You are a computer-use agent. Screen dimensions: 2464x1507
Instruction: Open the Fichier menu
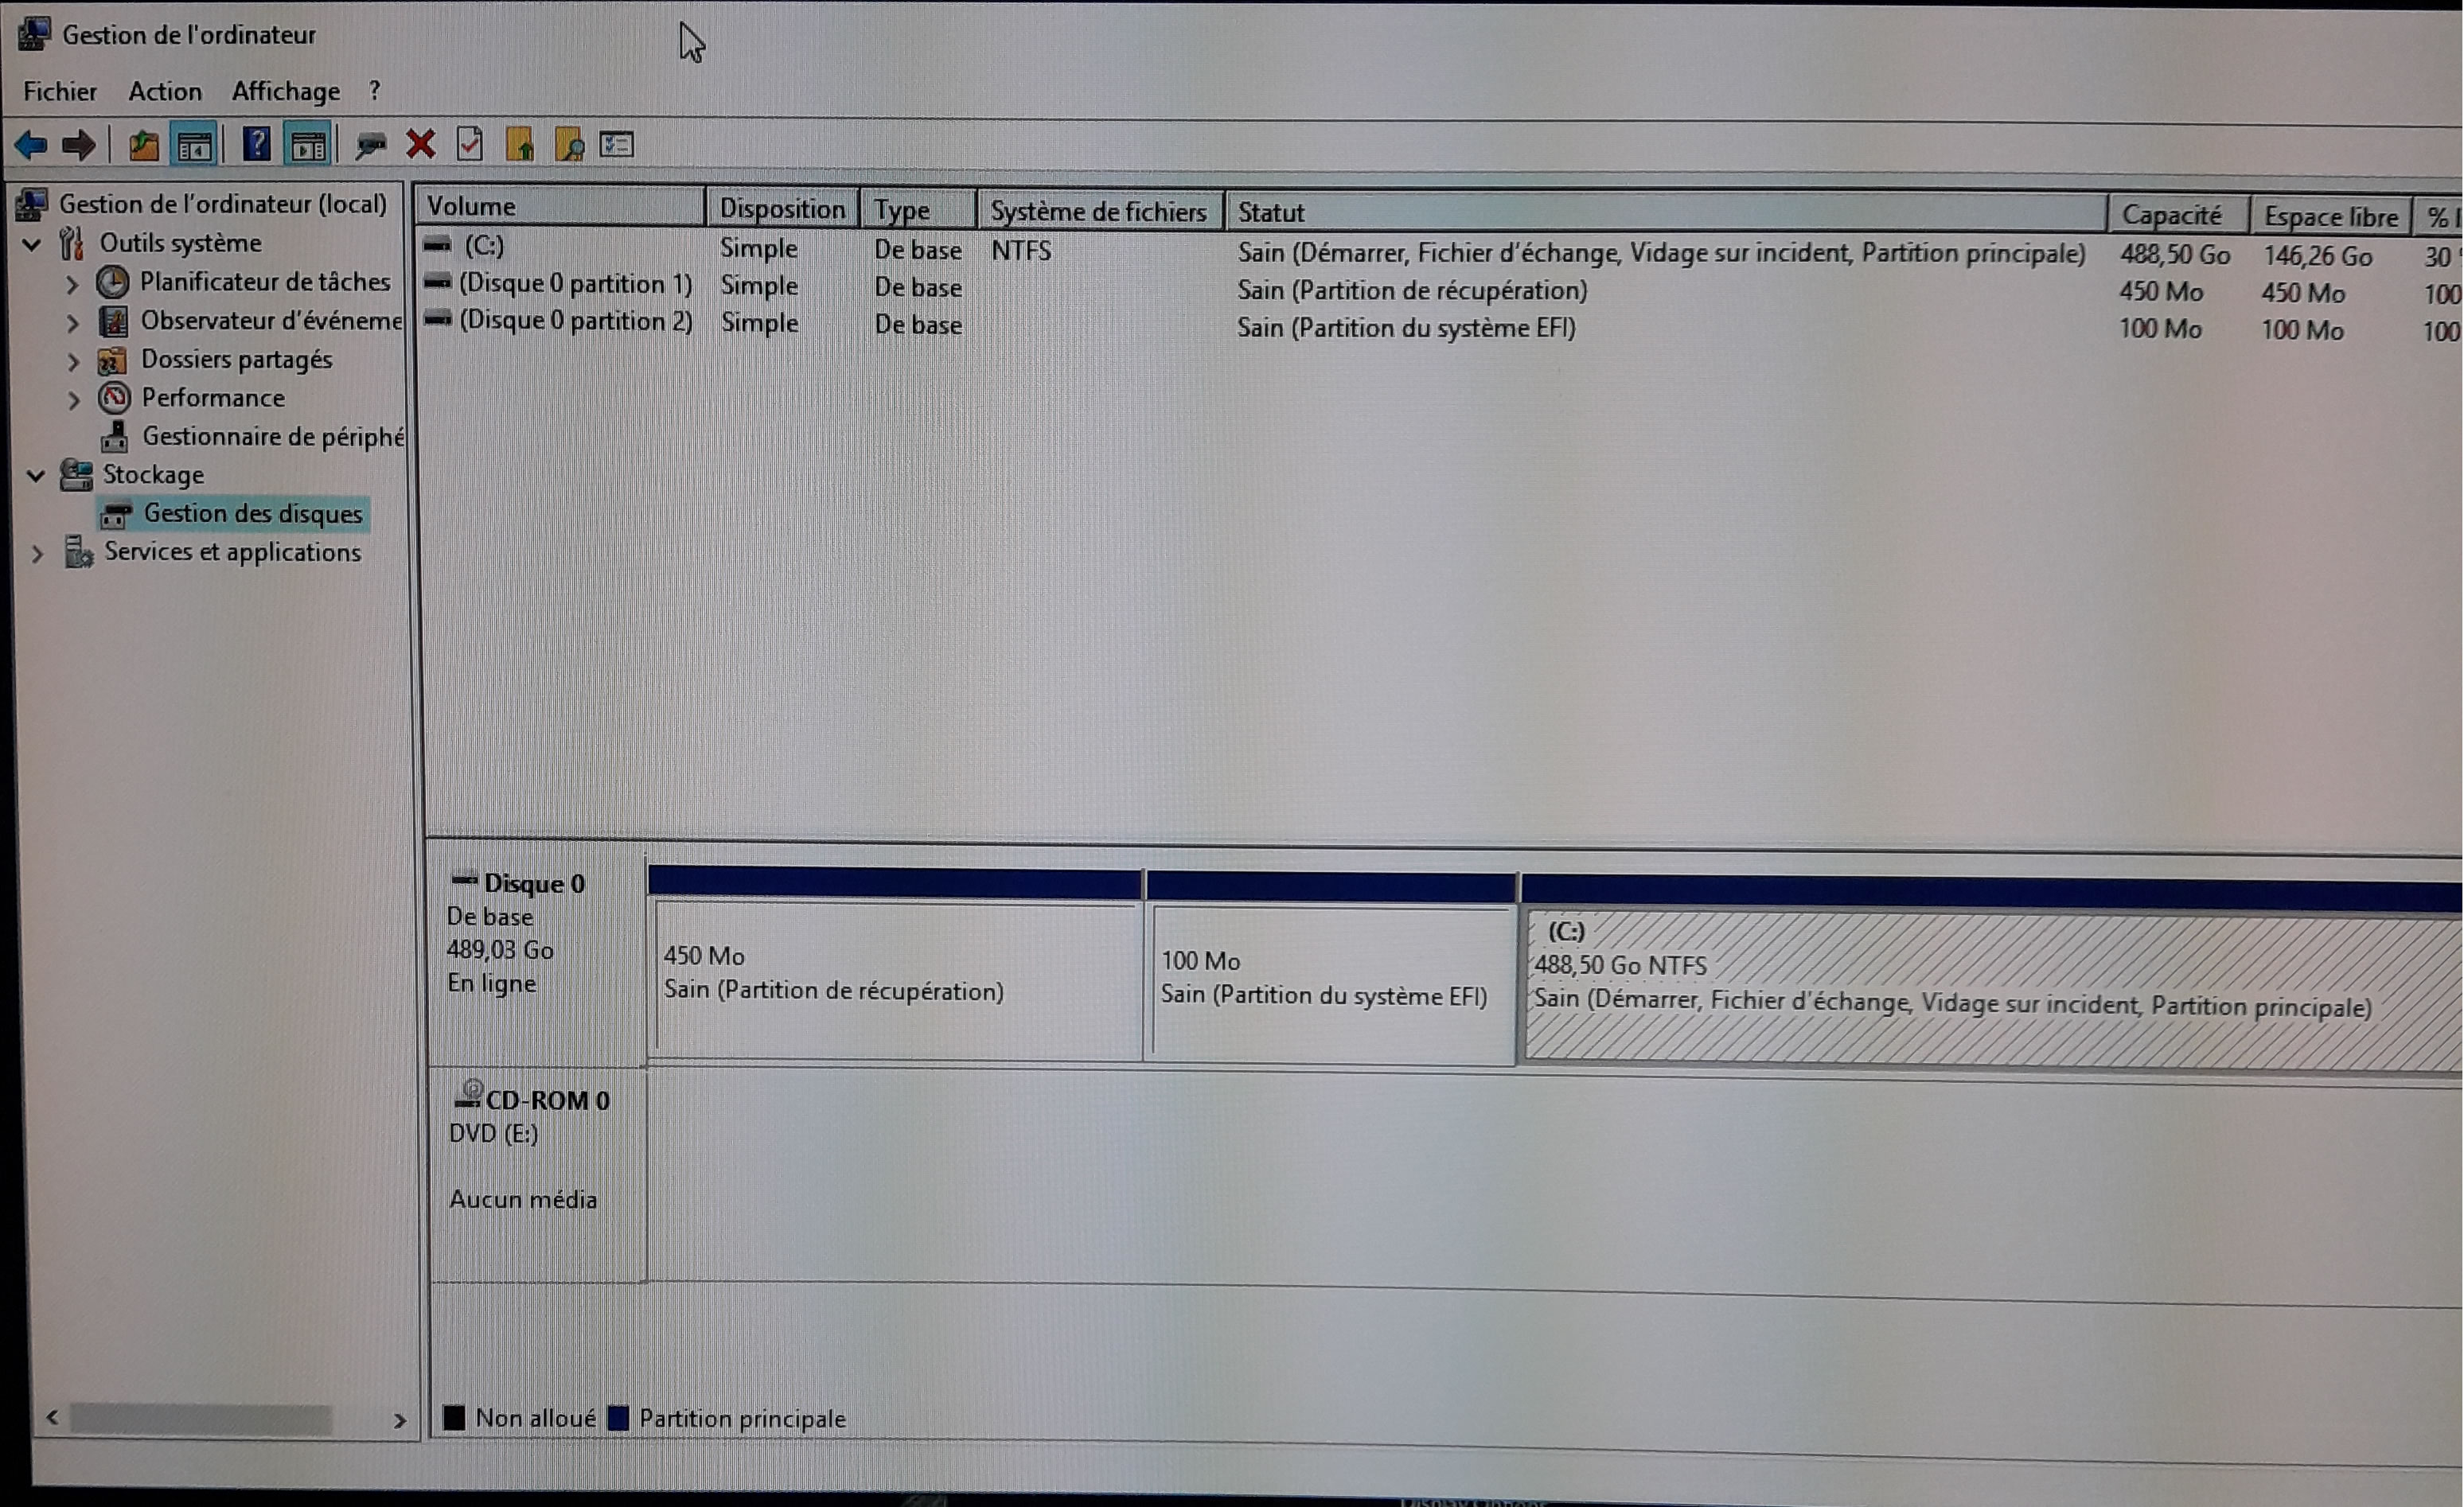(x=60, y=92)
